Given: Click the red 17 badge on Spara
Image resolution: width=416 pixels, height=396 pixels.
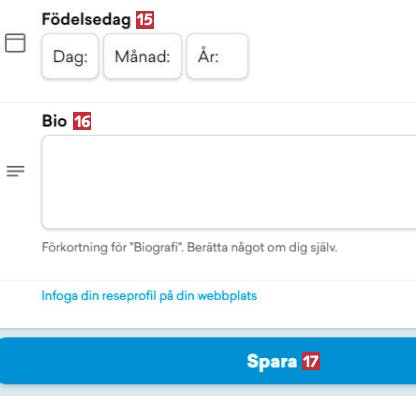Looking at the screenshot, I should [x=311, y=361].
